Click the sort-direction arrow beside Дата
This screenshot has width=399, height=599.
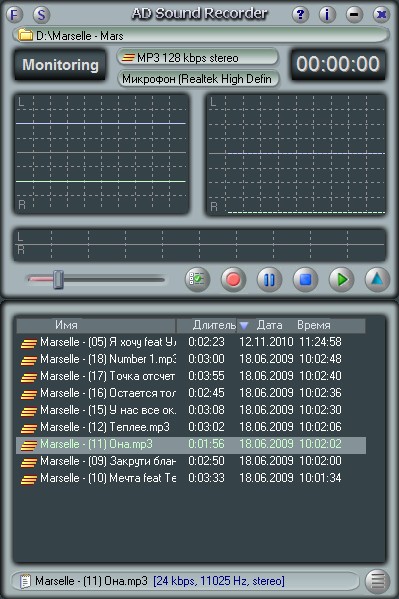[244, 326]
